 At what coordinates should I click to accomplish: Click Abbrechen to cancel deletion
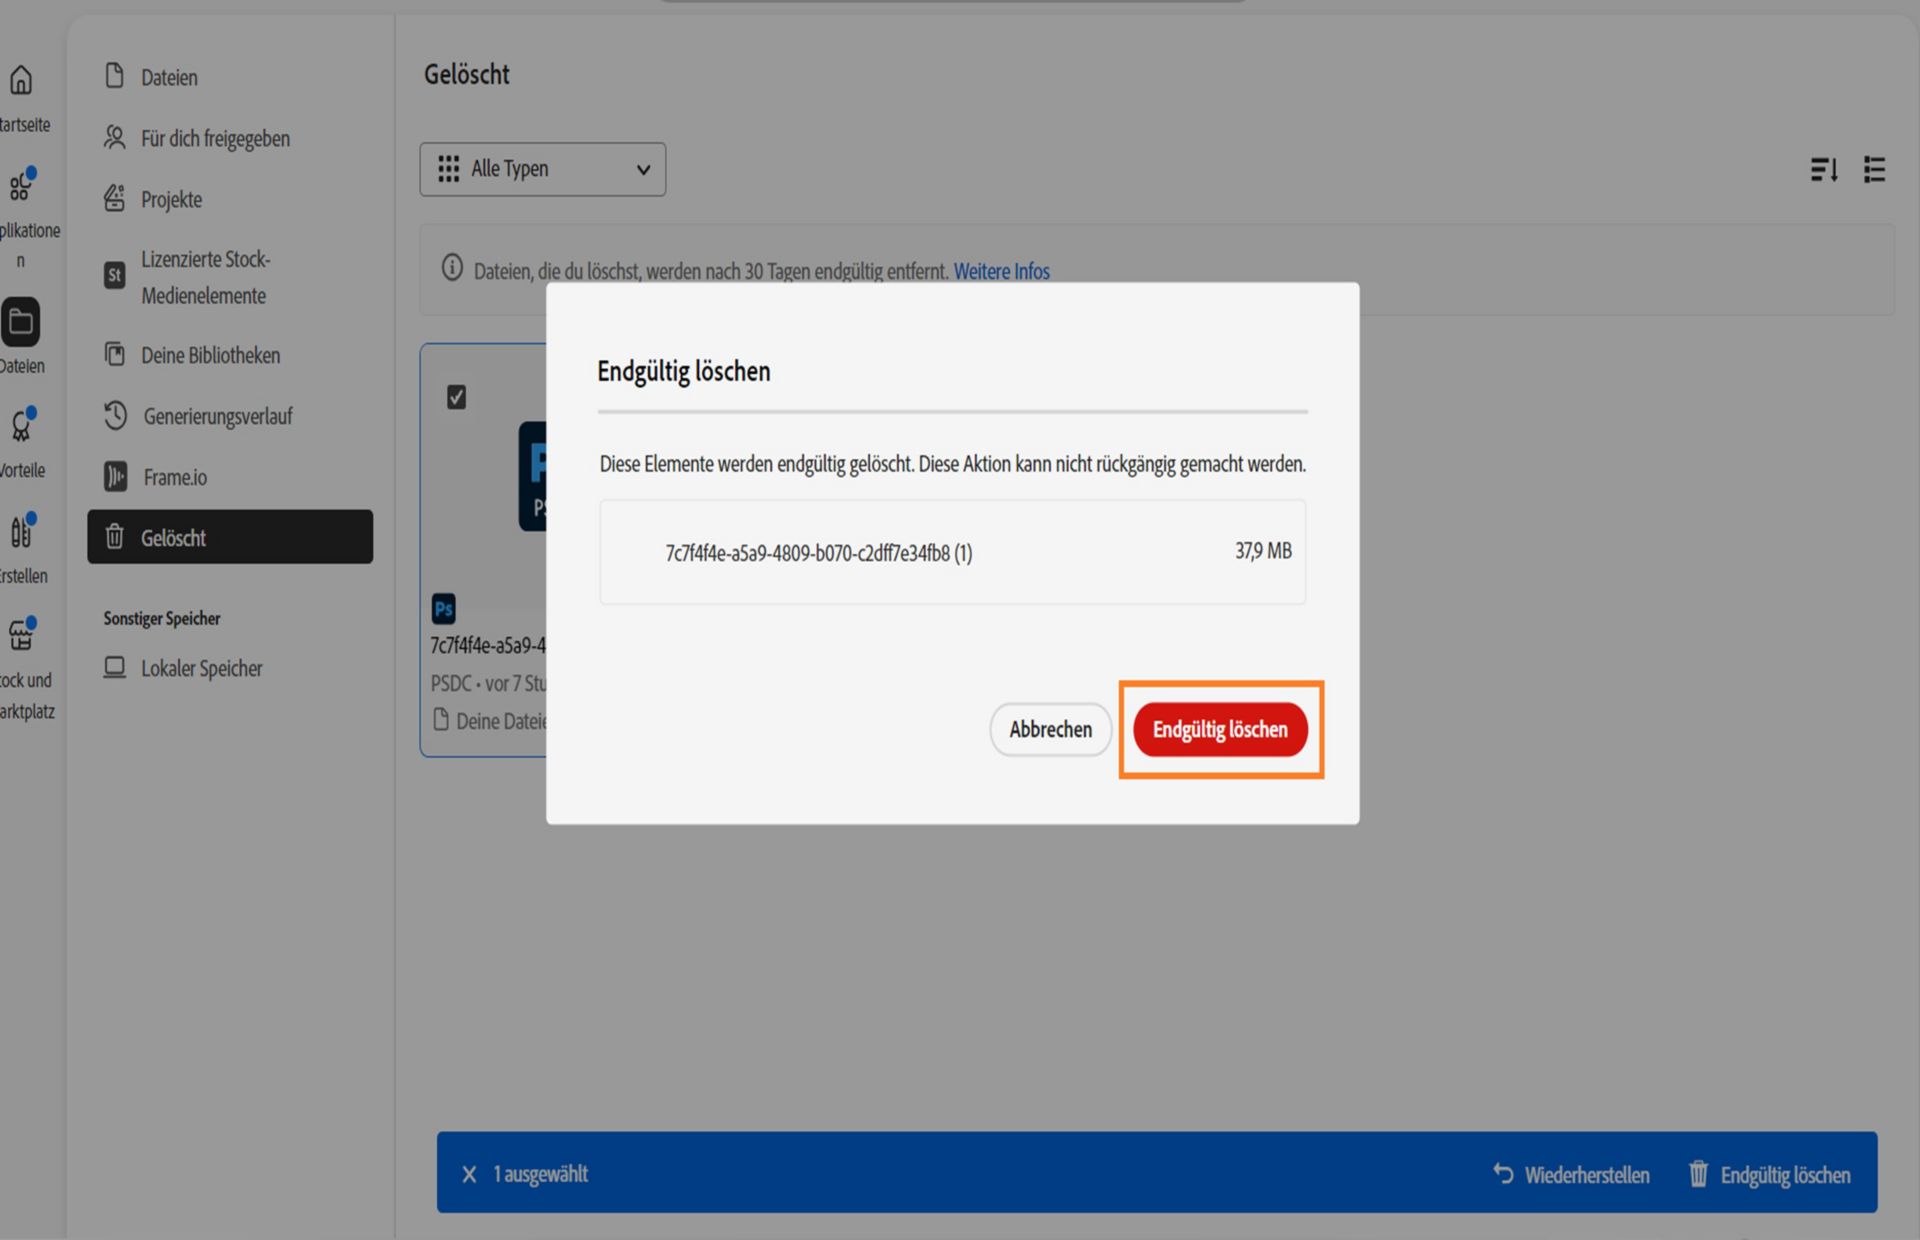coord(1050,729)
